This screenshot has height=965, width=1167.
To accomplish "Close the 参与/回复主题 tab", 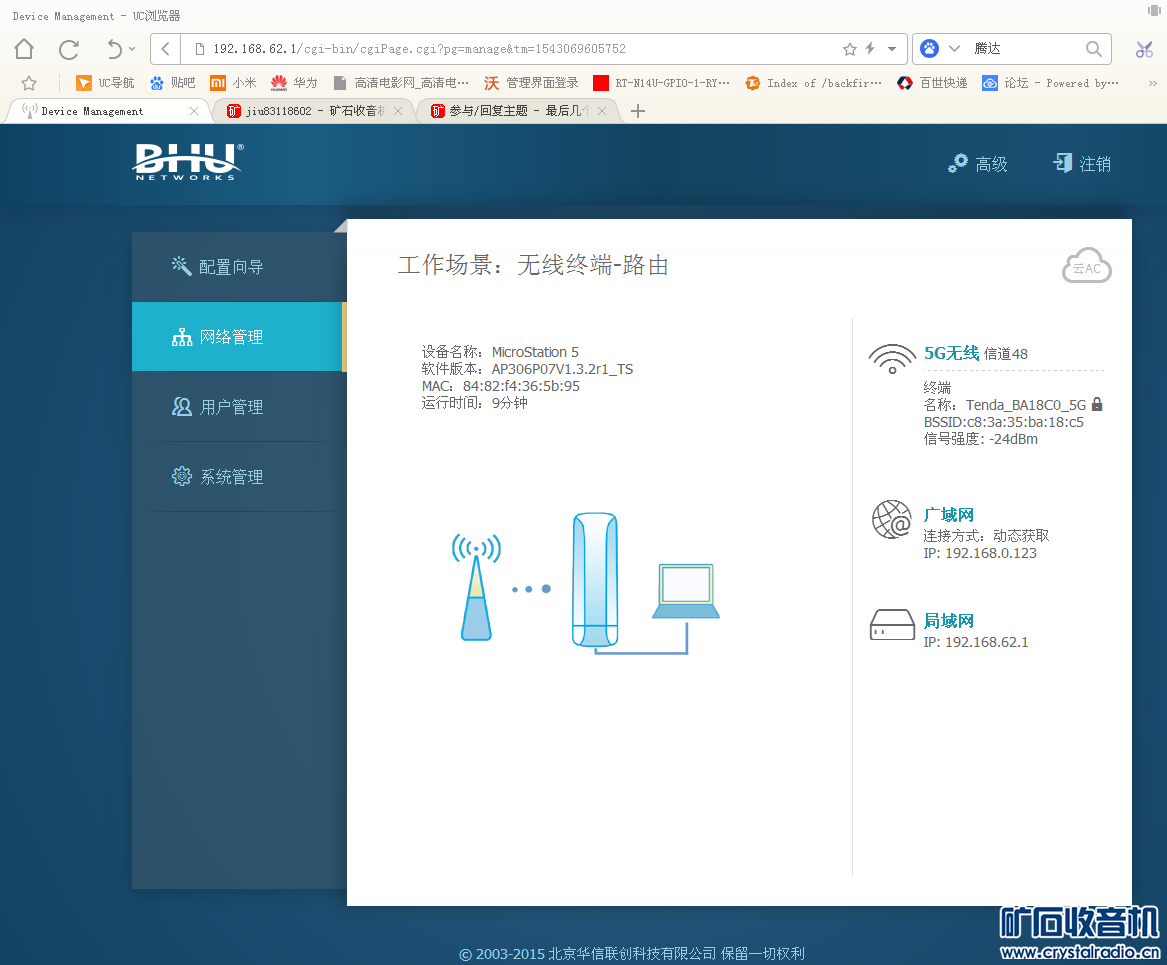I will (x=602, y=111).
